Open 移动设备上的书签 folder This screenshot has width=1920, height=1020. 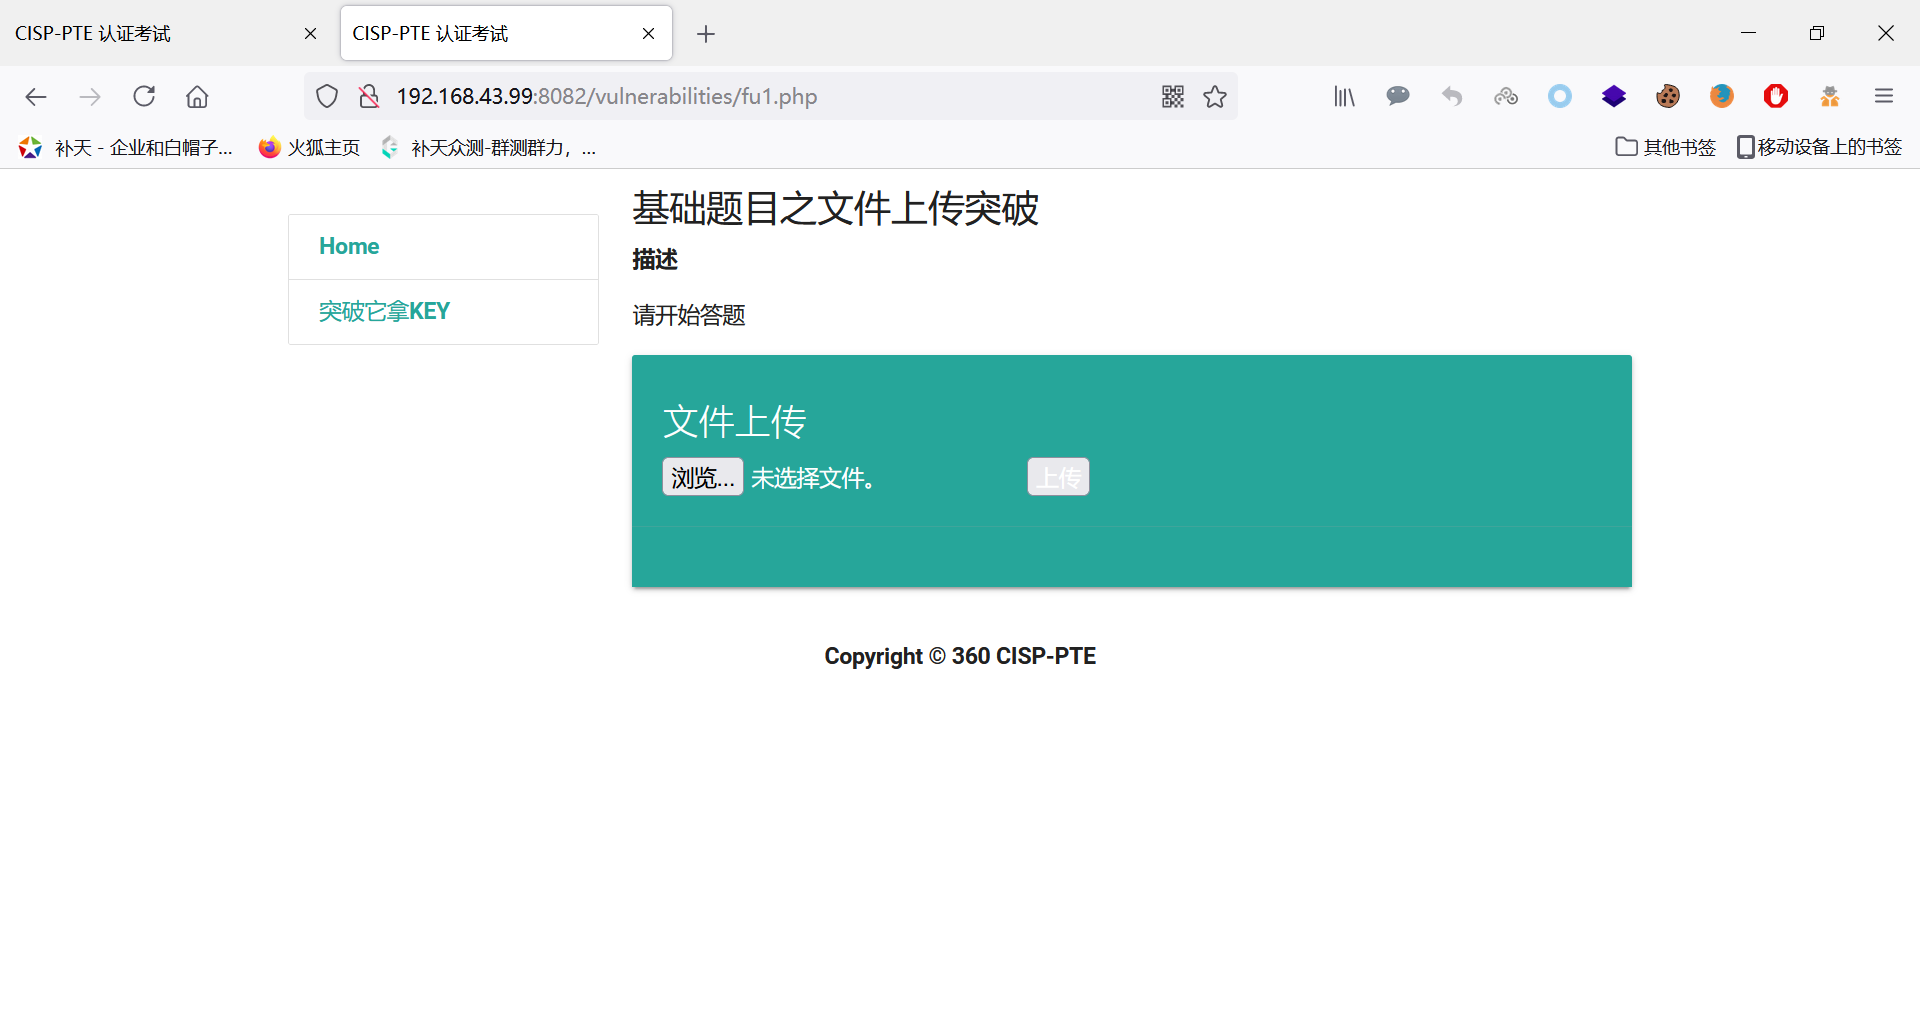1819,147
